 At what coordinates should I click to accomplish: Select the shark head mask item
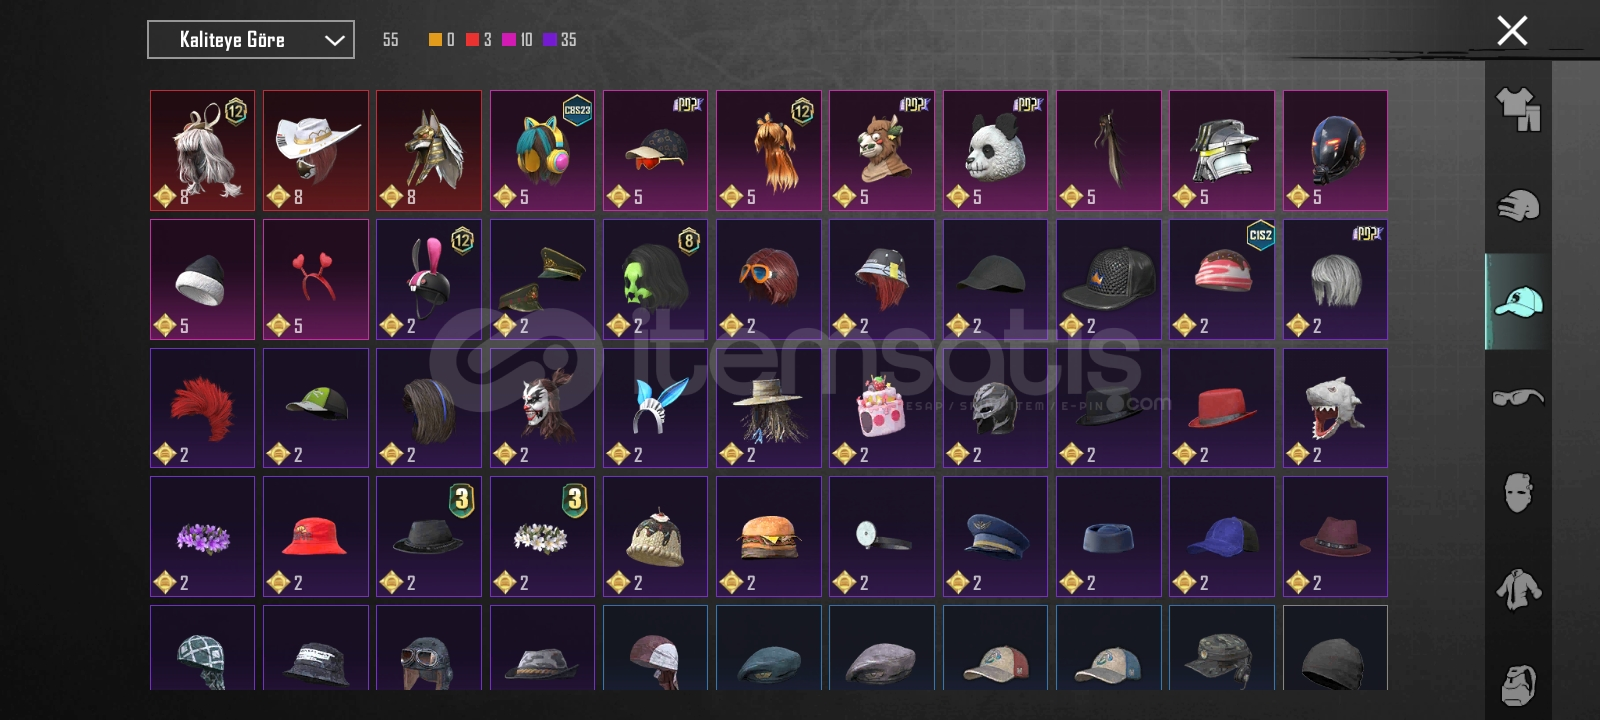click(1335, 408)
